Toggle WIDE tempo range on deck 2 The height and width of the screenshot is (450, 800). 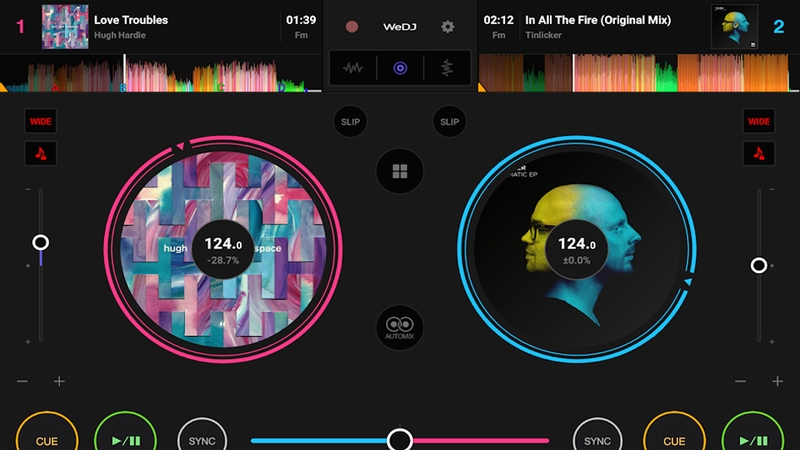click(759, 121)
